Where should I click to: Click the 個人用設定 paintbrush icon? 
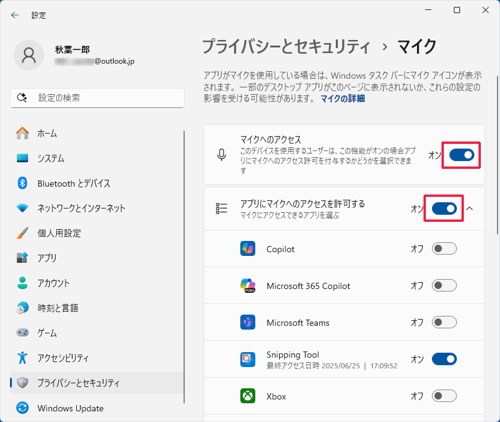[x=22, y=233]
